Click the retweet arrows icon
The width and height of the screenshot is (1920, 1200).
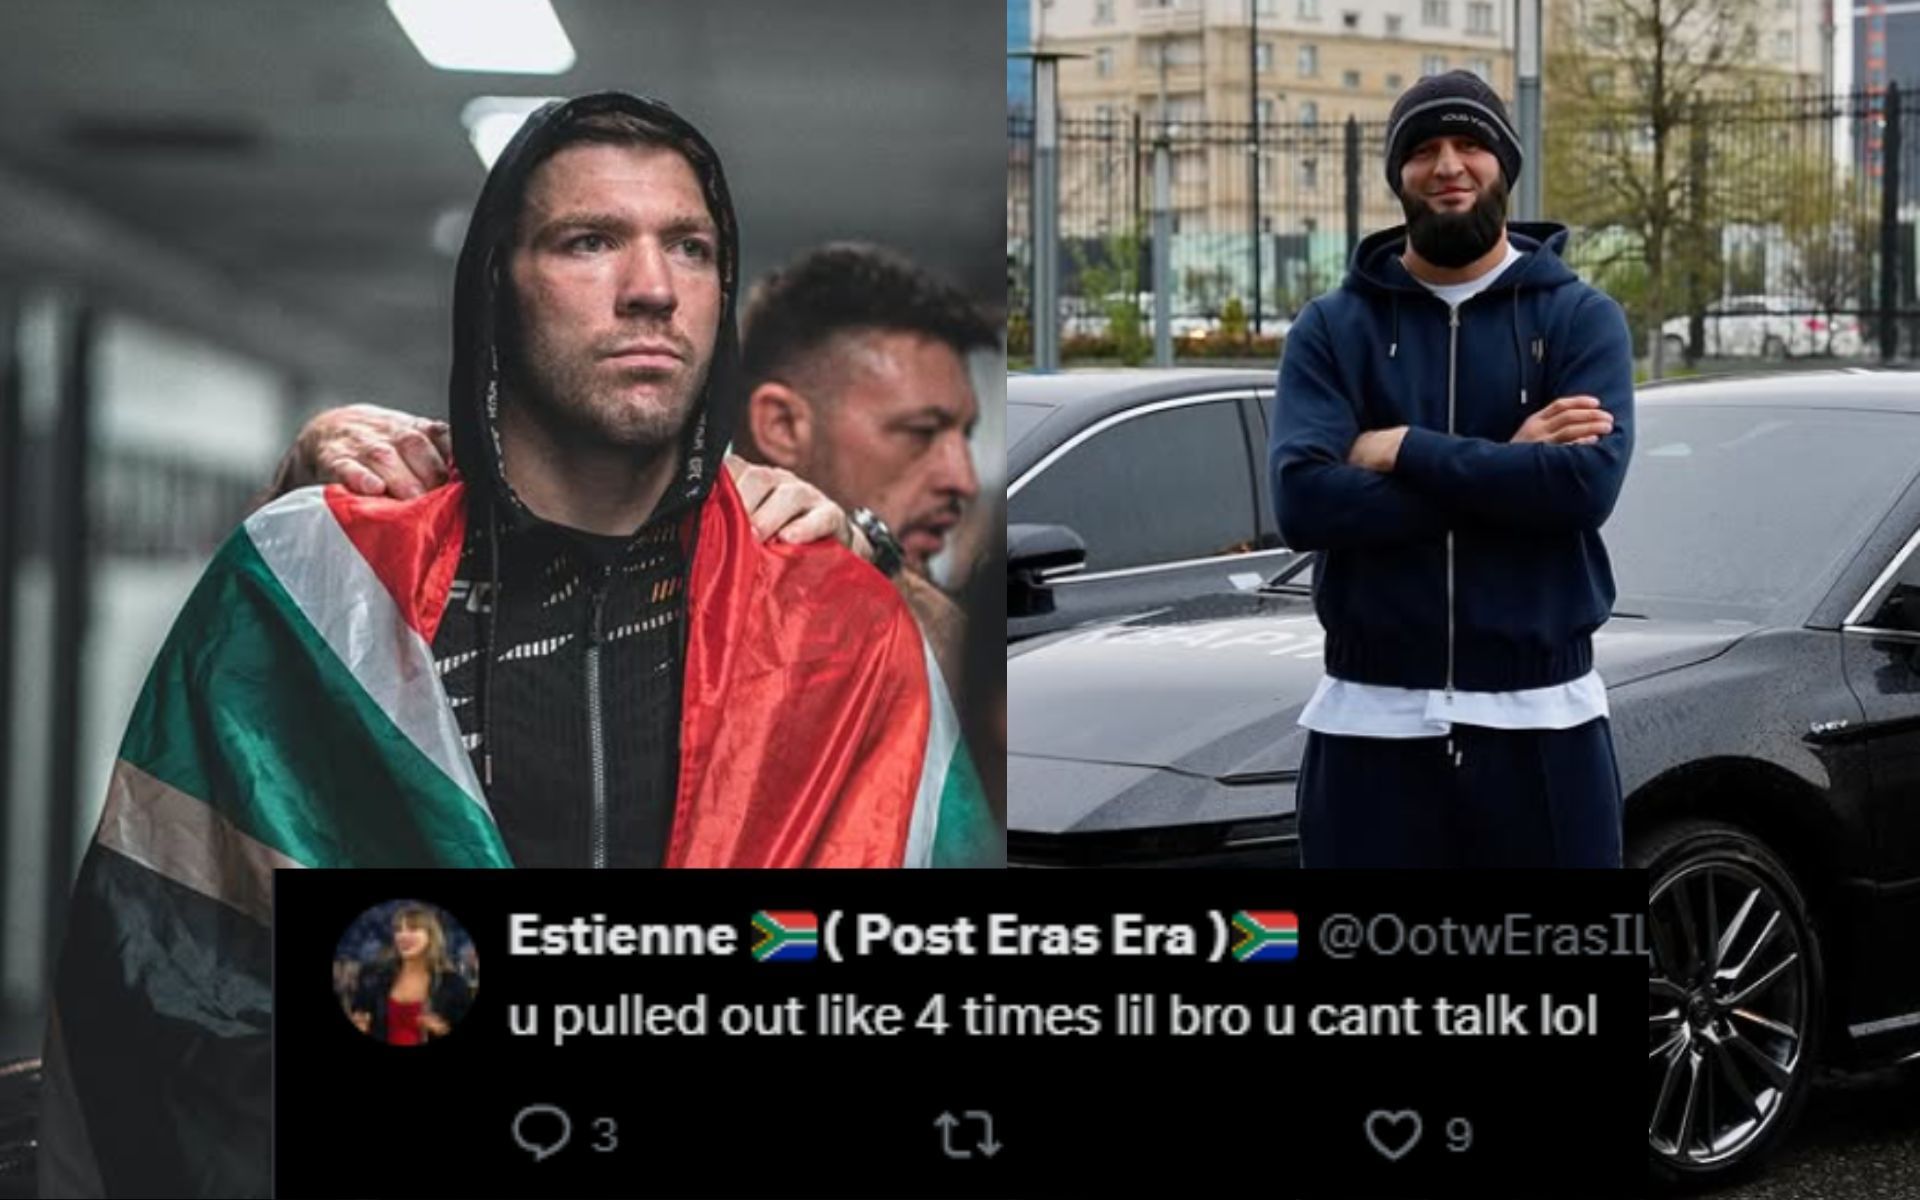[967, 1133]
